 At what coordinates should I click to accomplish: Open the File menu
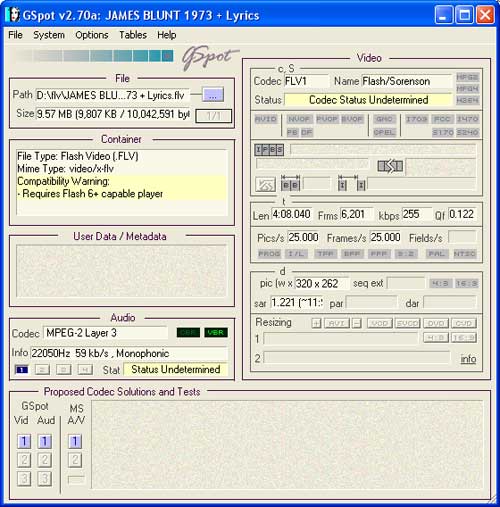(x=15, y=35)
